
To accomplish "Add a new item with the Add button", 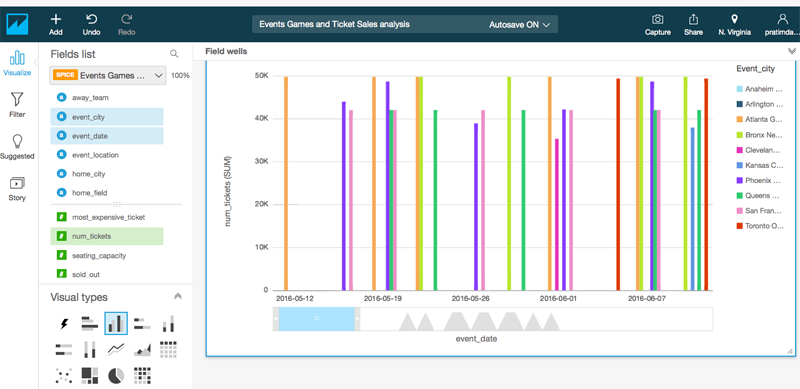I will [56, 25].
